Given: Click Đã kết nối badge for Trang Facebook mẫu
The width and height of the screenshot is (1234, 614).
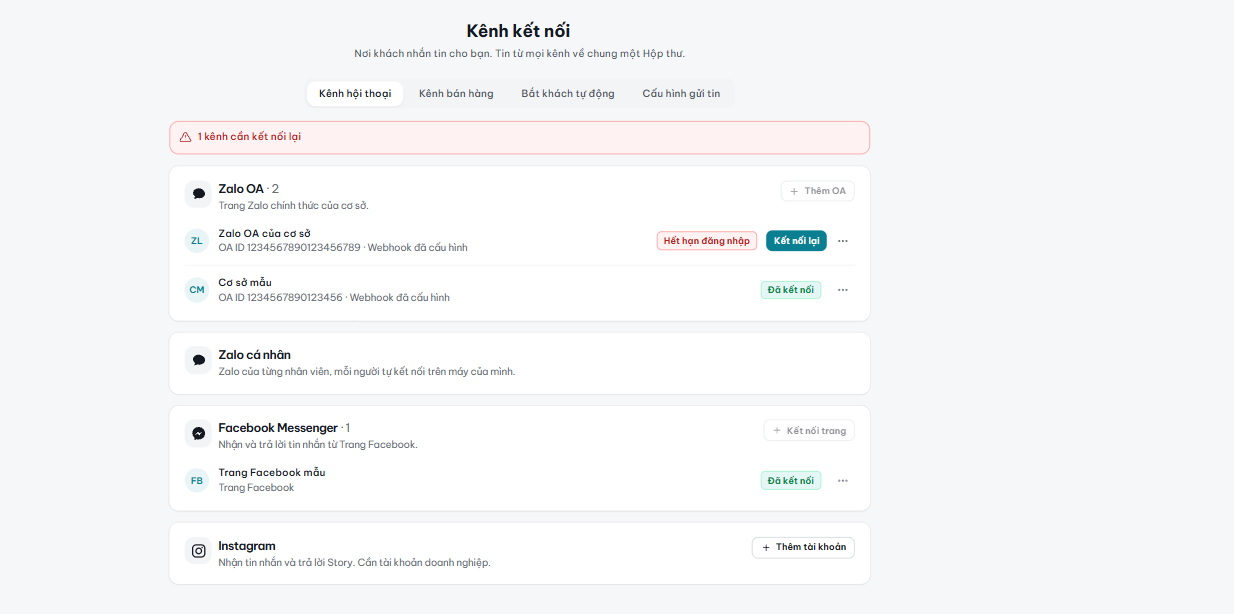Looking at the screenshot, I should [791, 481].
